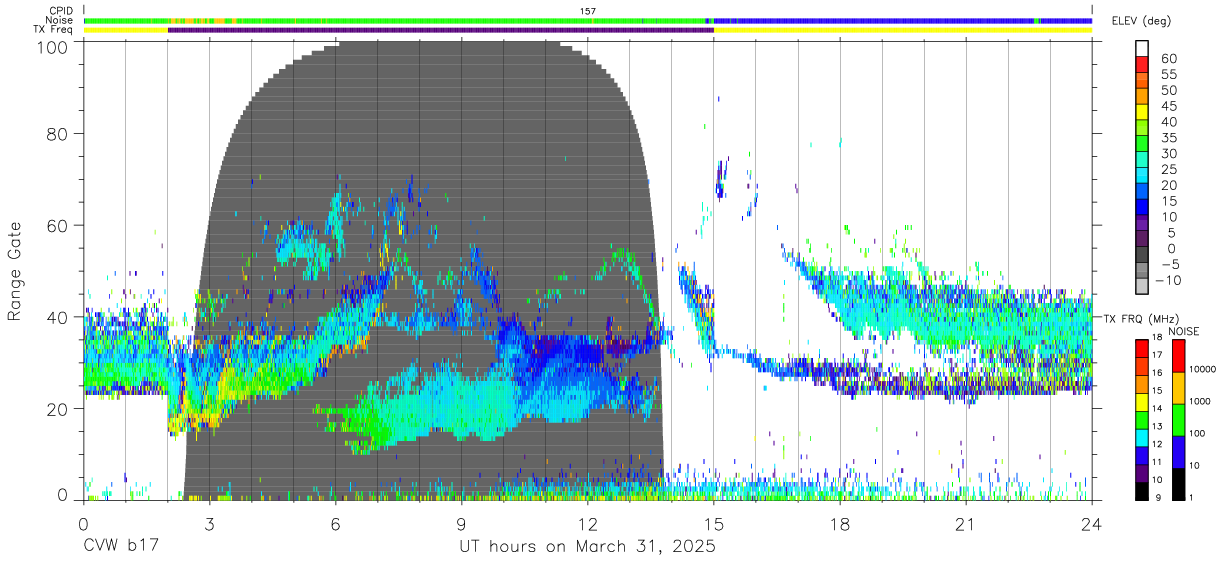
Task: Click the 60 tick on the Range Gate axis
Action: [x=57, y=225]
